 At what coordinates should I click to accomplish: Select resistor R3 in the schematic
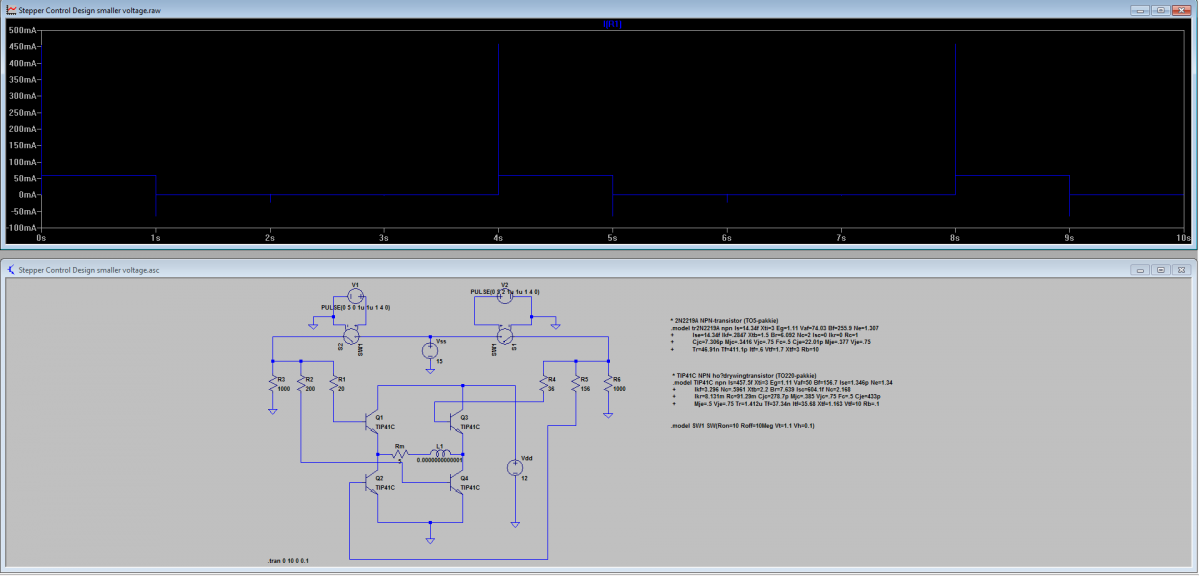click(273, 384)
